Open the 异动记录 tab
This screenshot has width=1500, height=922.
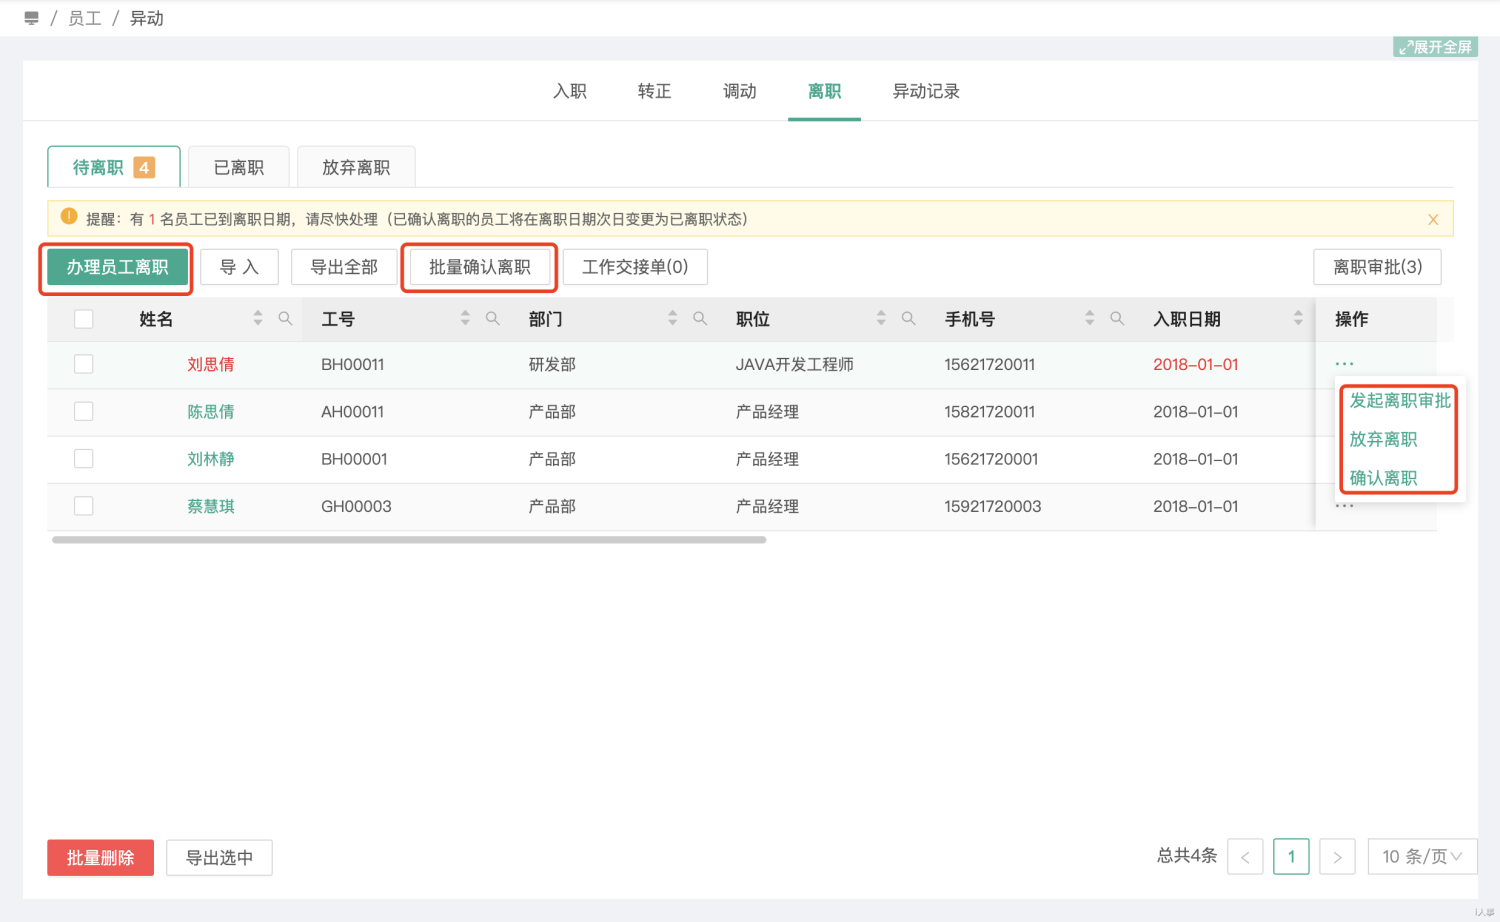926,91
